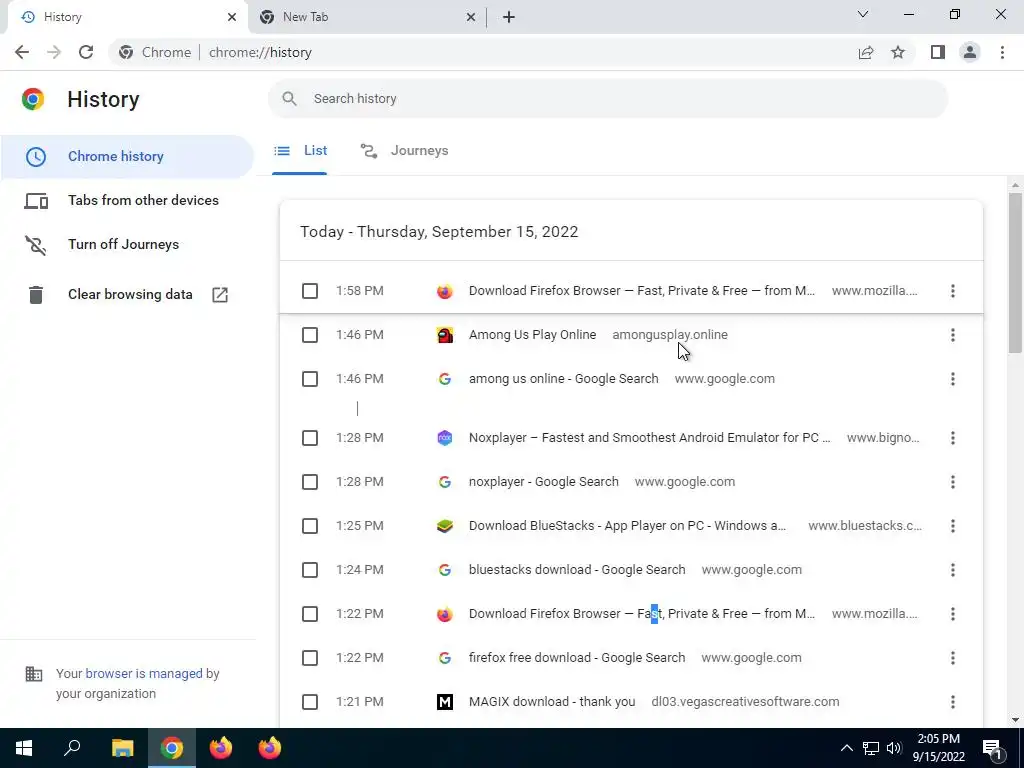The width and height of the screenshot is (1024, 768).
Task: Open Chrome's three-dot main menu
Action: click(1002, 52)
